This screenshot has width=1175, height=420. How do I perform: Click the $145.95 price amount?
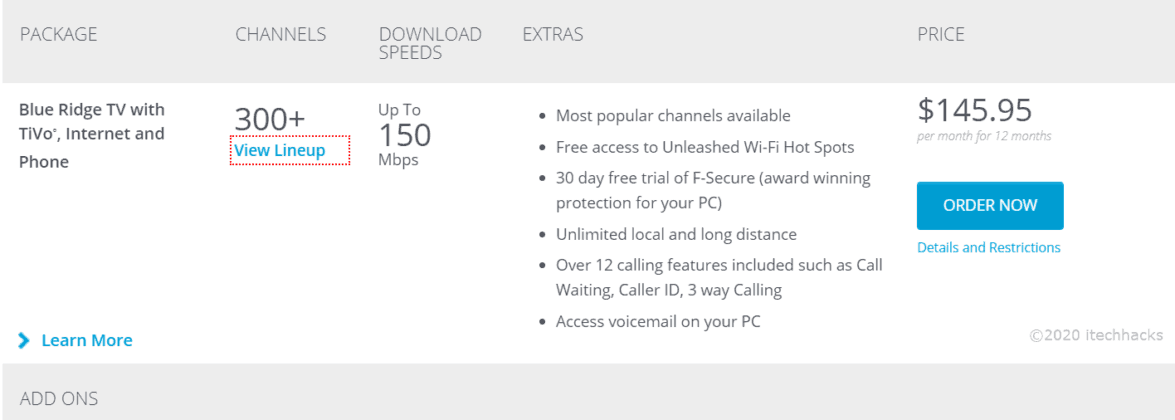(974, 110)
